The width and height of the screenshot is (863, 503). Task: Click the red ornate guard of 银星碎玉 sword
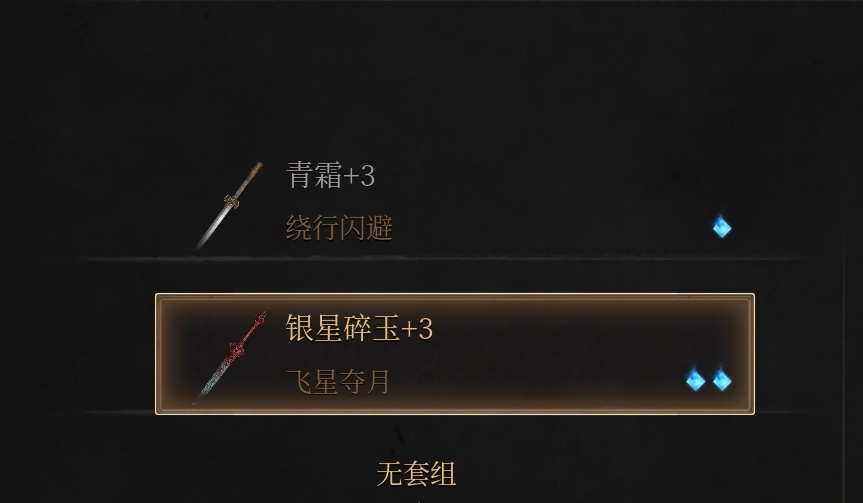[237, 348]
